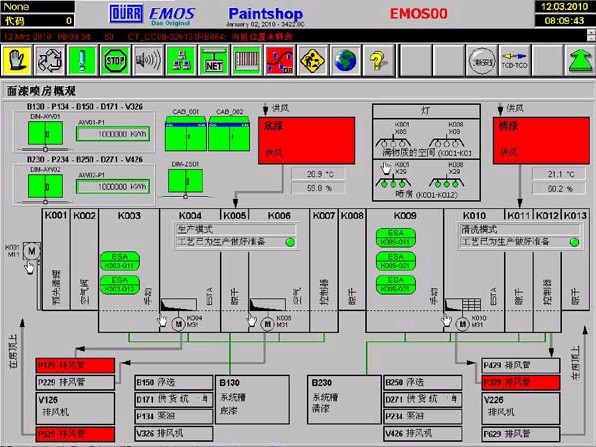596x447 pixels.
Task: Click the AW01-P1 flow value field
Action: pyautogui.click(x=113, y=134)
